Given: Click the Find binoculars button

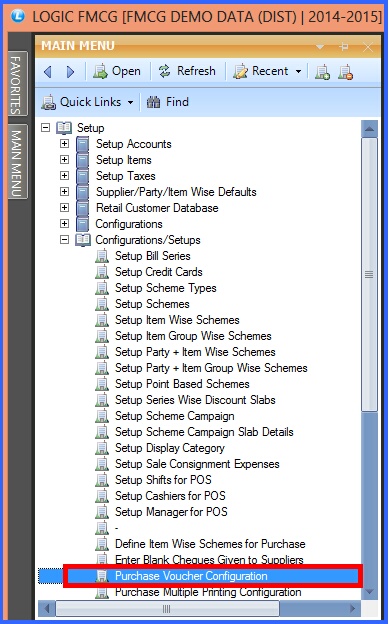Looking at the screenshot, I should (x=167, y=102).
